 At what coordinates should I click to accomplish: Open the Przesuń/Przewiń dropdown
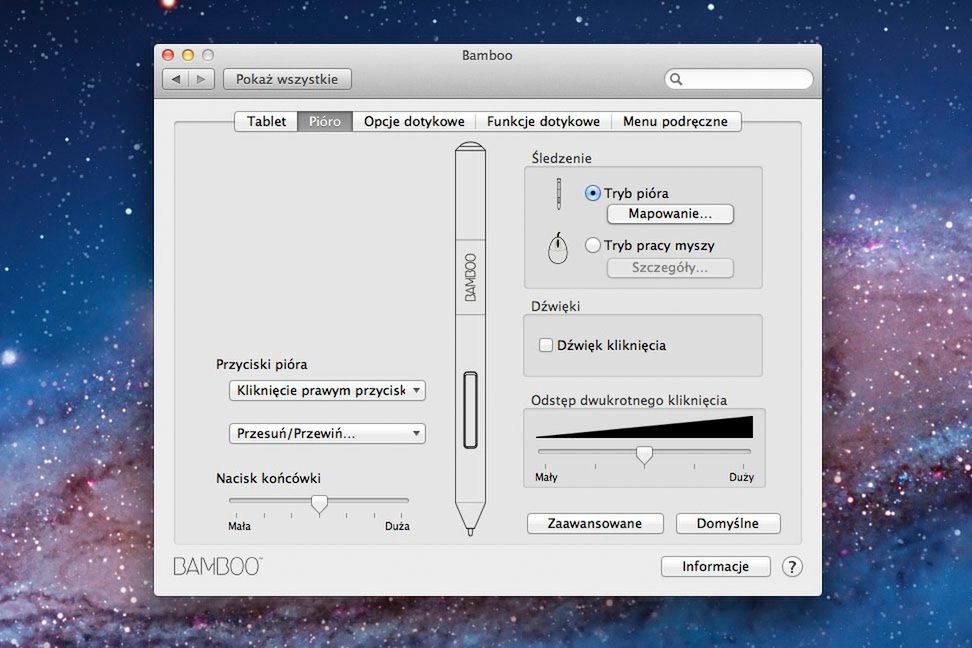point(327,433)
